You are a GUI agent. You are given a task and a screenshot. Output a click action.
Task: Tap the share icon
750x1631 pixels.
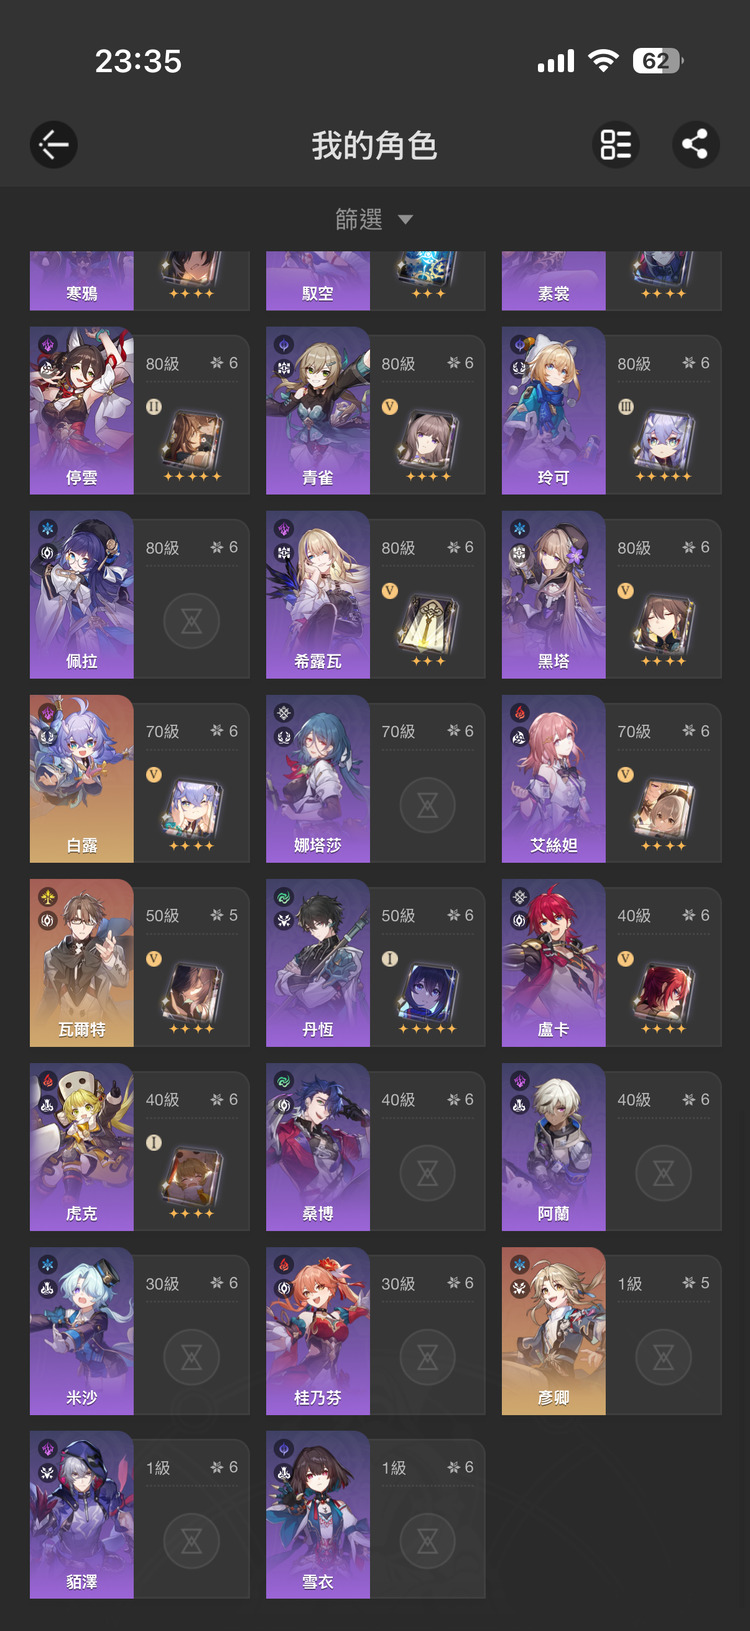[x=695, y=145]
